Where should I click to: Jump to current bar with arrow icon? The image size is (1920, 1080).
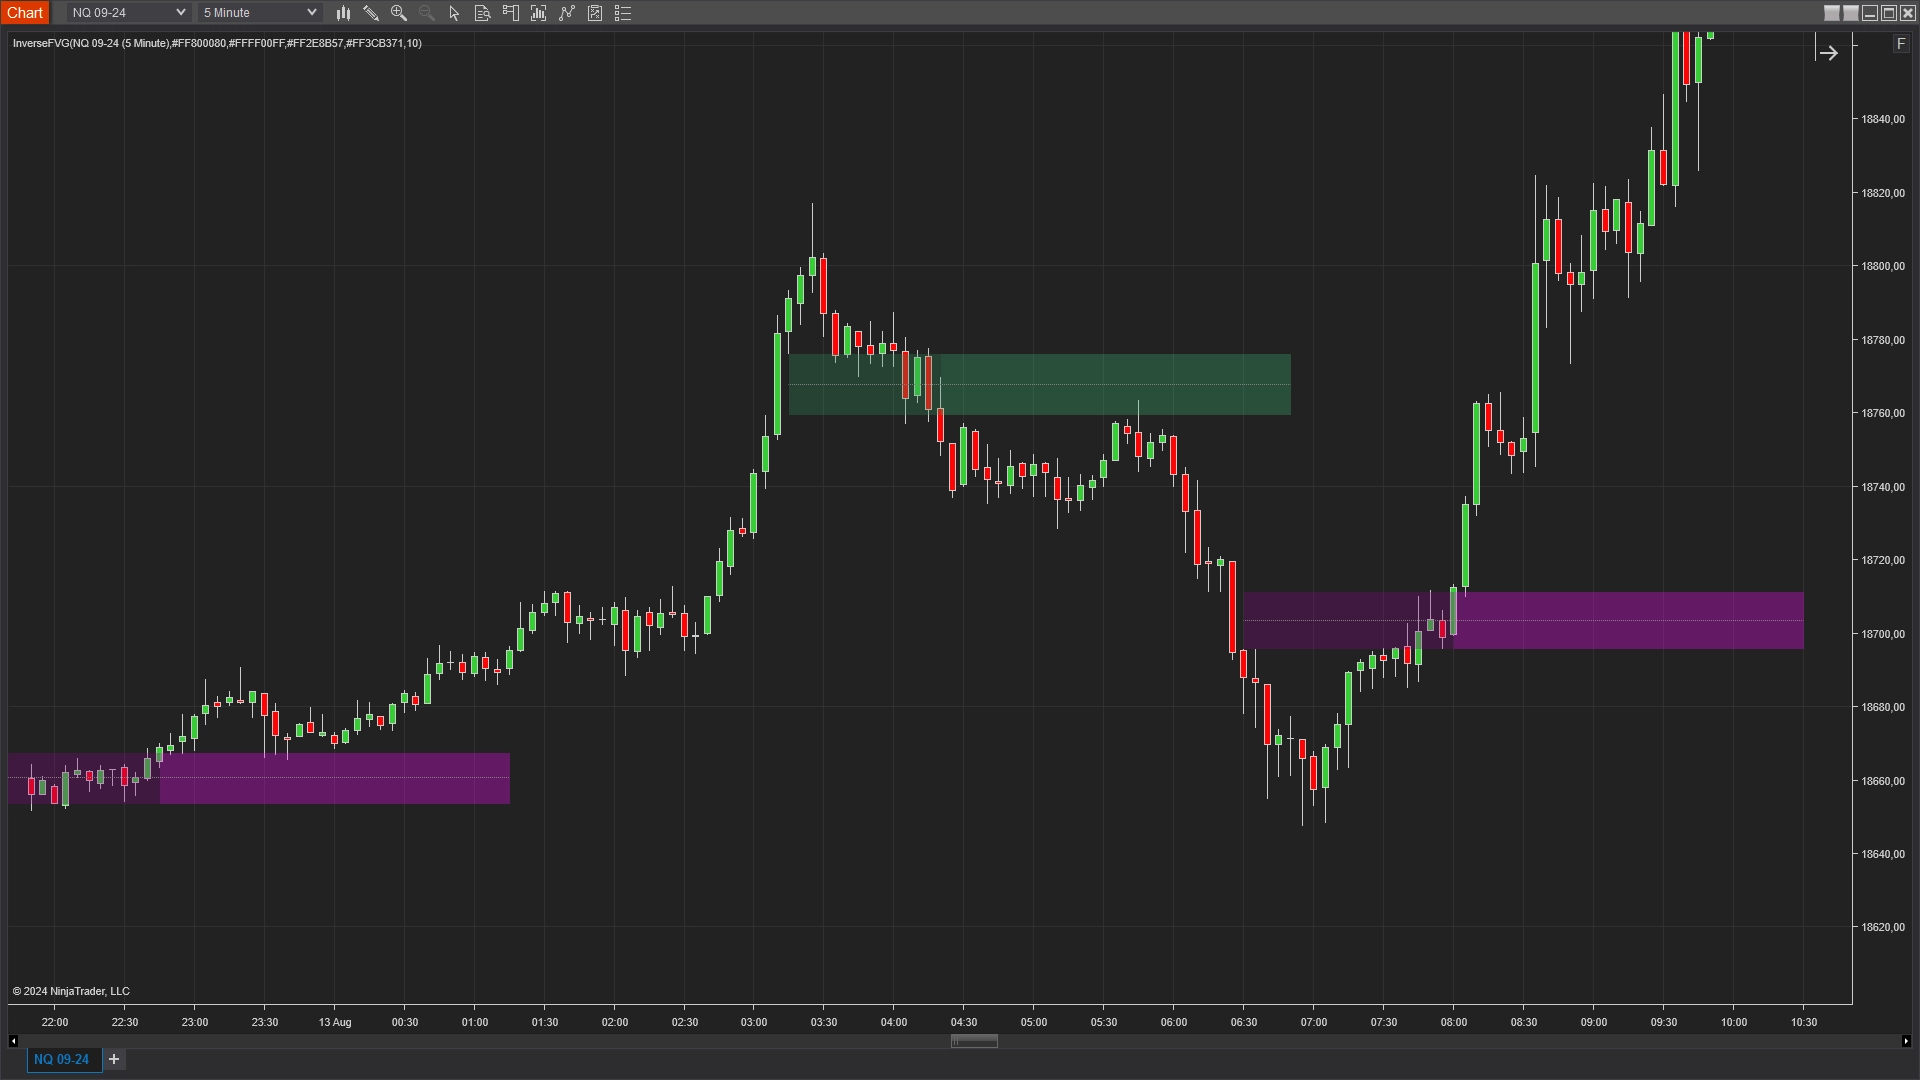point(1828,53)
